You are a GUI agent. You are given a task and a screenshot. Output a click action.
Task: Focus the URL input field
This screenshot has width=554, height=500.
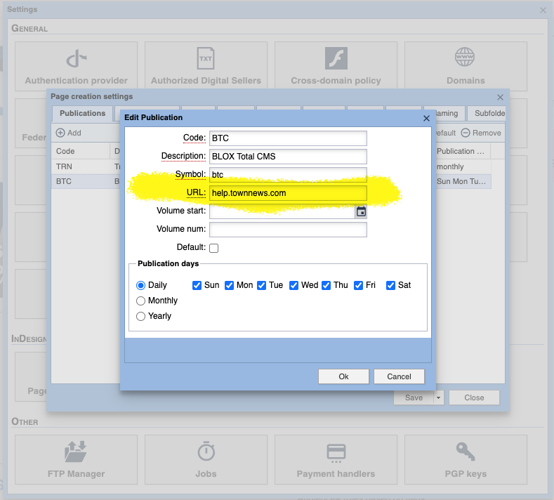point(288,193)
